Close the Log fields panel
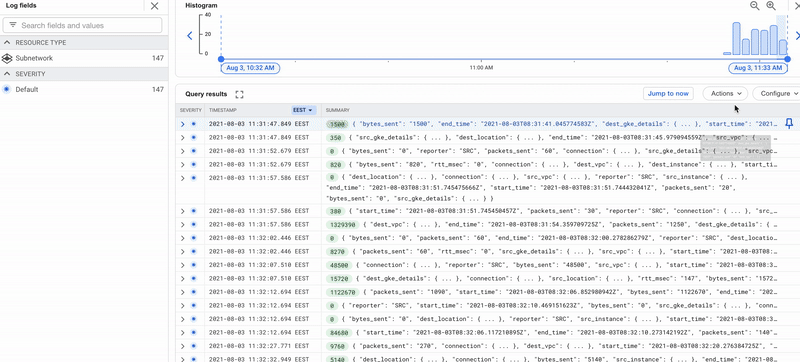The height and width of the screenshot is (362, 800). coord(154,6)
